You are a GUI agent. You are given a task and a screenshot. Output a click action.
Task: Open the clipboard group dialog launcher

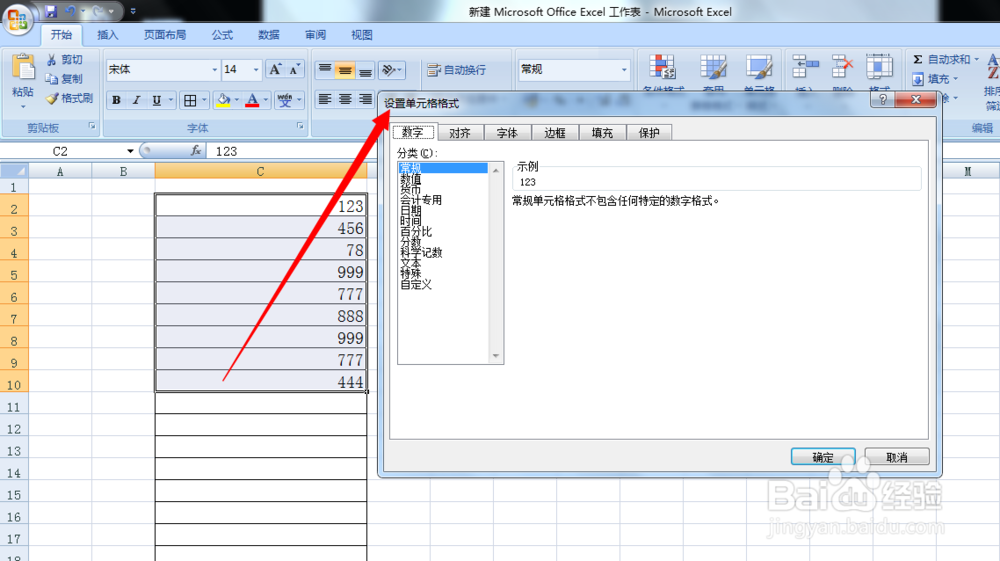click(x=92, y=126)
